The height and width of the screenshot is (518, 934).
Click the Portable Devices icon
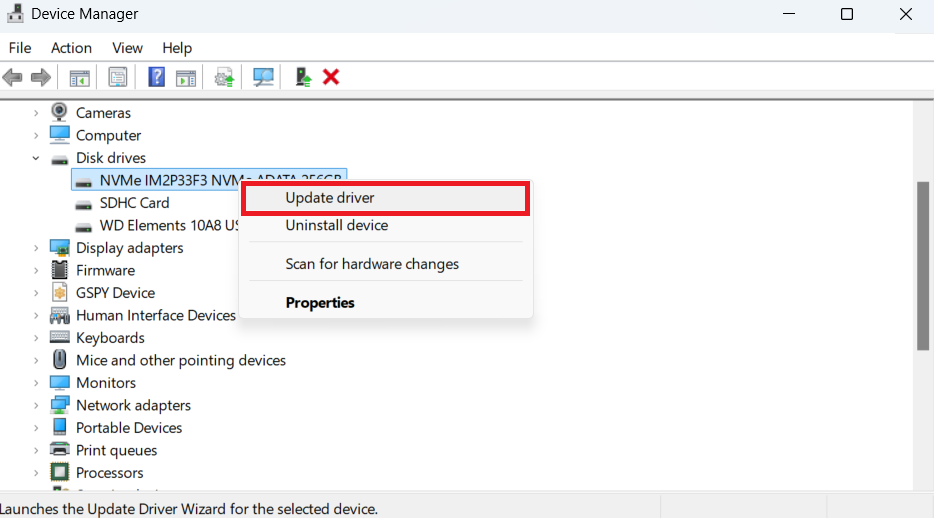(x=60, y=427)
